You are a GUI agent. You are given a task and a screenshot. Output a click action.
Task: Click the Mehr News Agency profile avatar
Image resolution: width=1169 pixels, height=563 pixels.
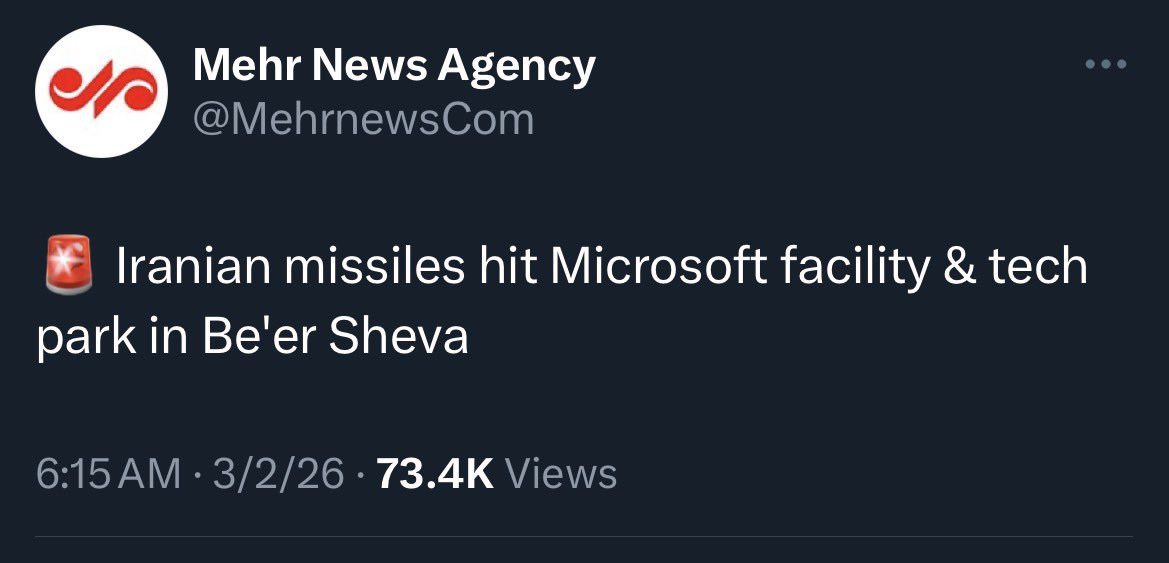coord(100,92)
